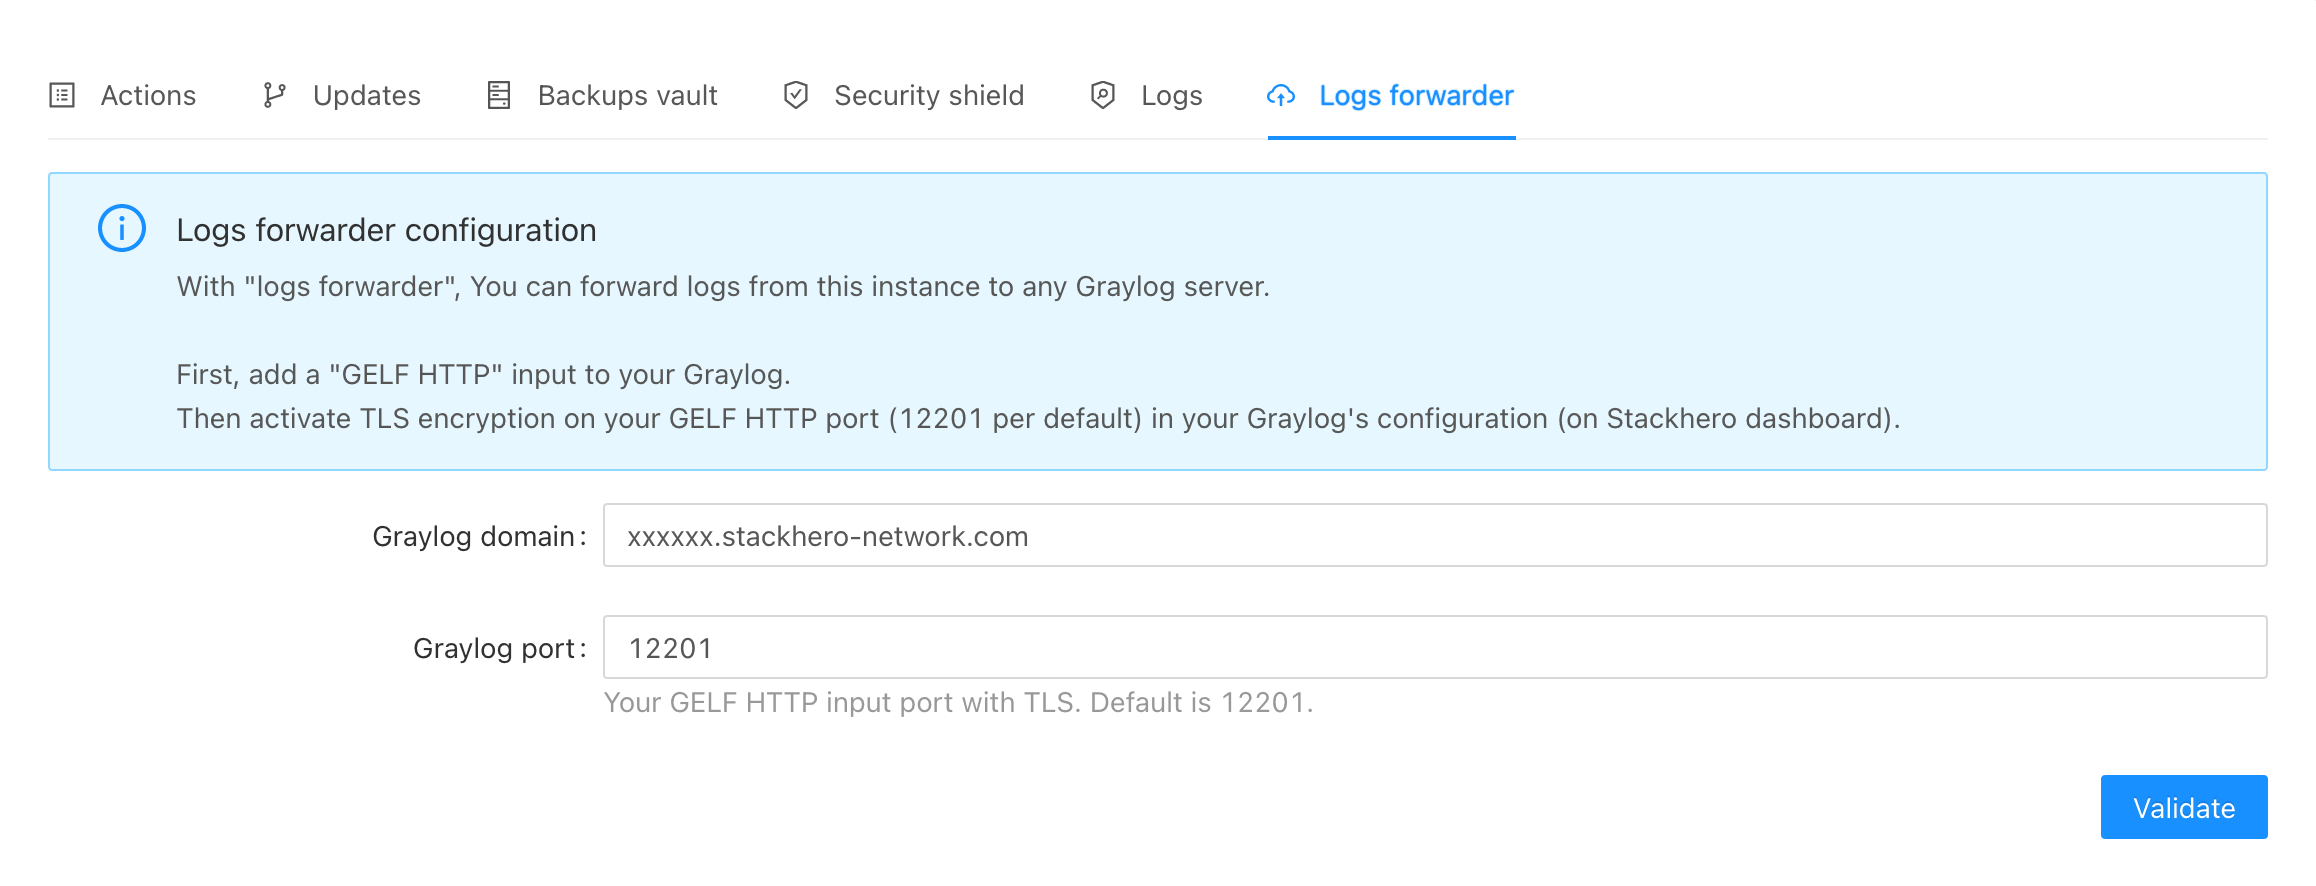Click the "Graylog port" field label

point(494,648)
